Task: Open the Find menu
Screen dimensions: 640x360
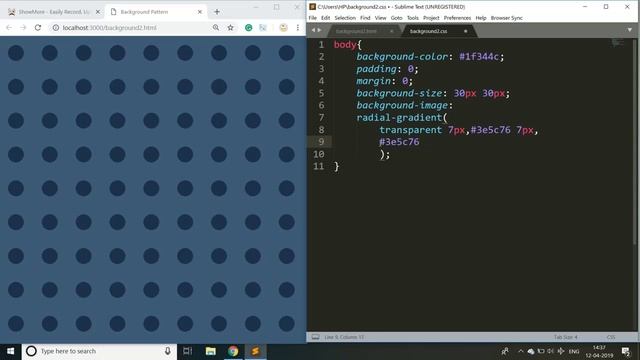Action: (365, 18)
